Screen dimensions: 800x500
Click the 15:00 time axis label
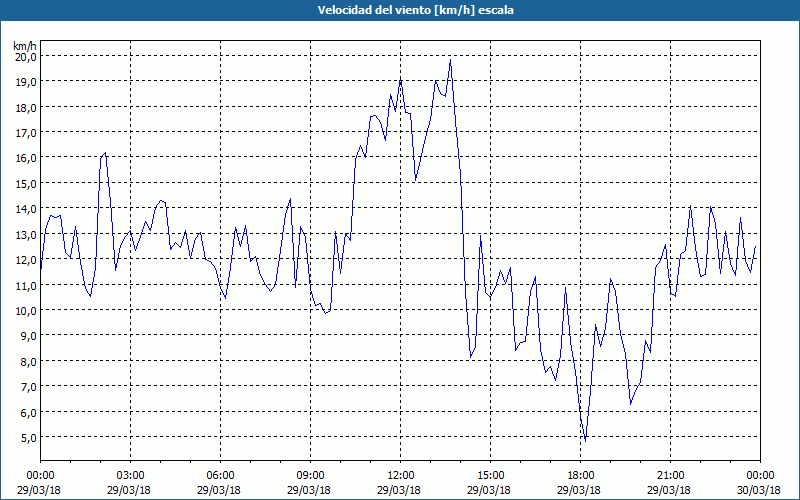tap(490, 476)
